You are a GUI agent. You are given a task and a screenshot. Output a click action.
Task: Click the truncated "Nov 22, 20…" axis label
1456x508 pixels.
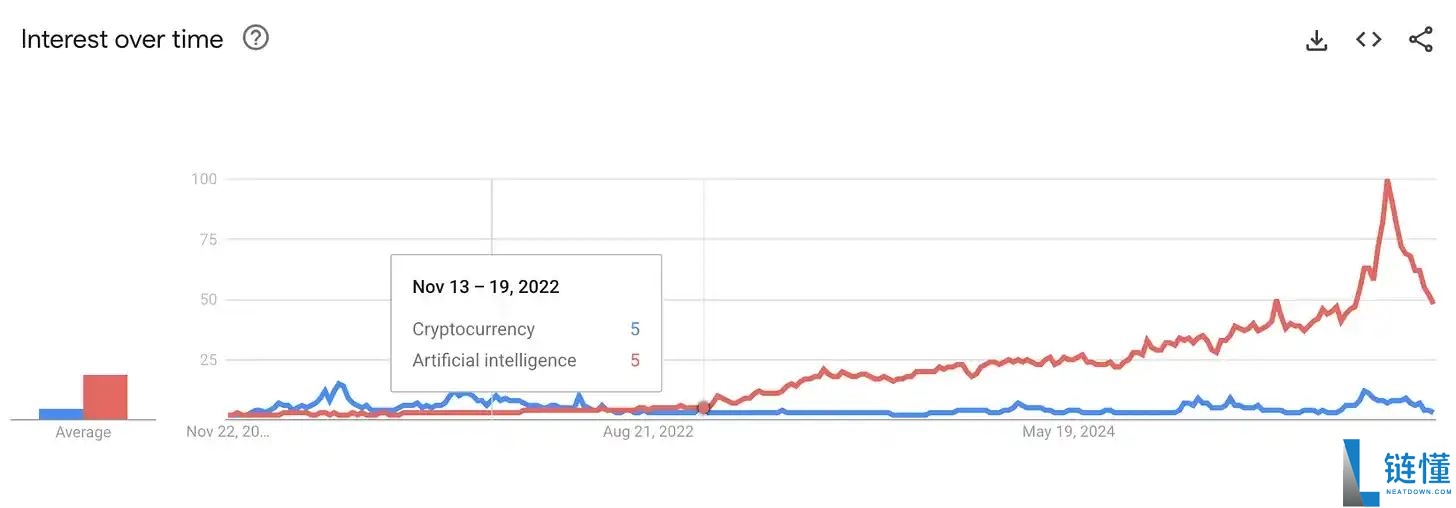[x=228, y=432]
